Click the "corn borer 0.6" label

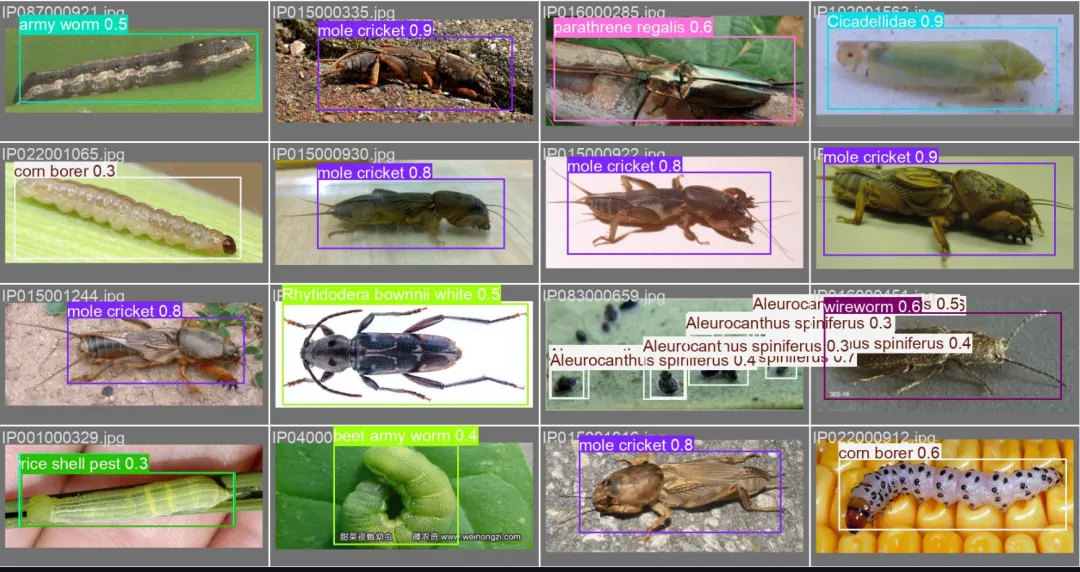pos(889,453)
